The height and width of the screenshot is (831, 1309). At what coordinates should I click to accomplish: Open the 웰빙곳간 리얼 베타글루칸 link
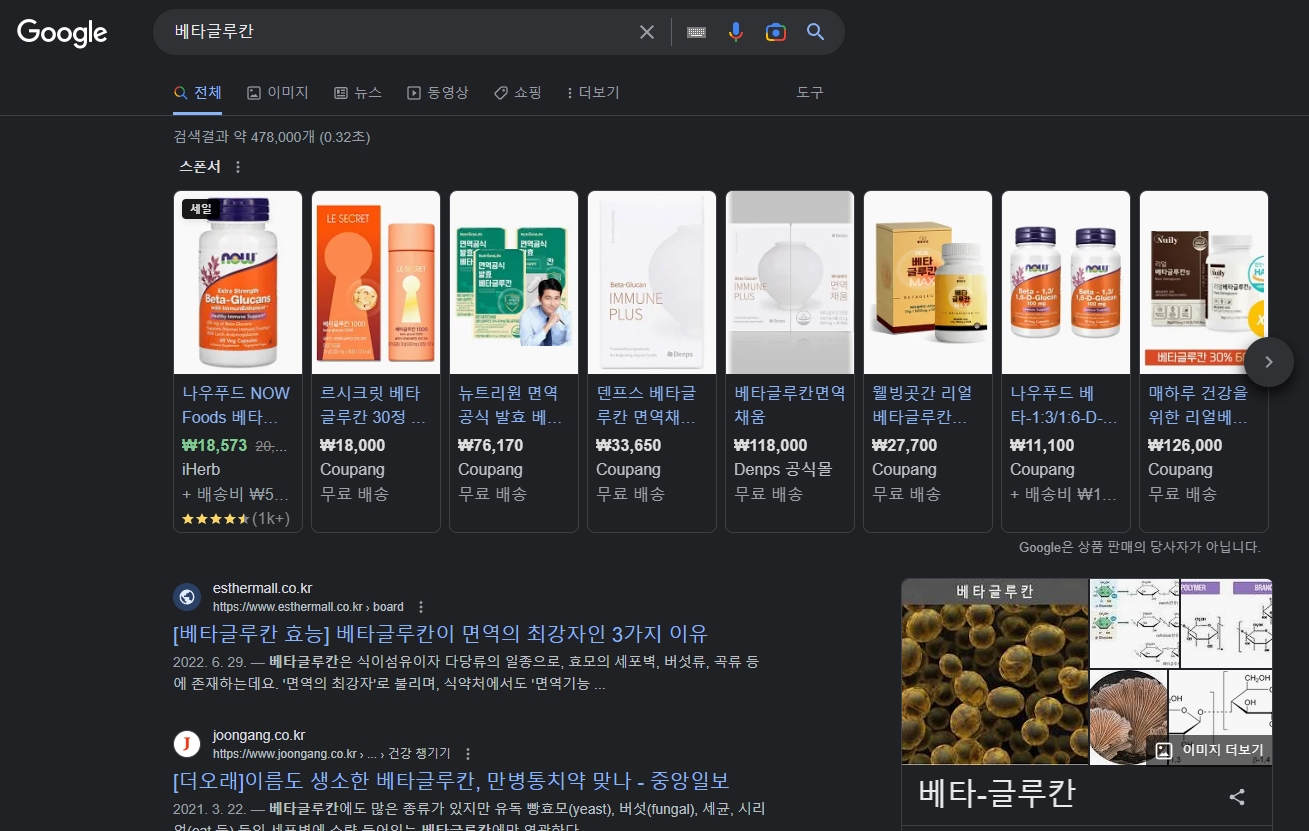coord(923,405)
